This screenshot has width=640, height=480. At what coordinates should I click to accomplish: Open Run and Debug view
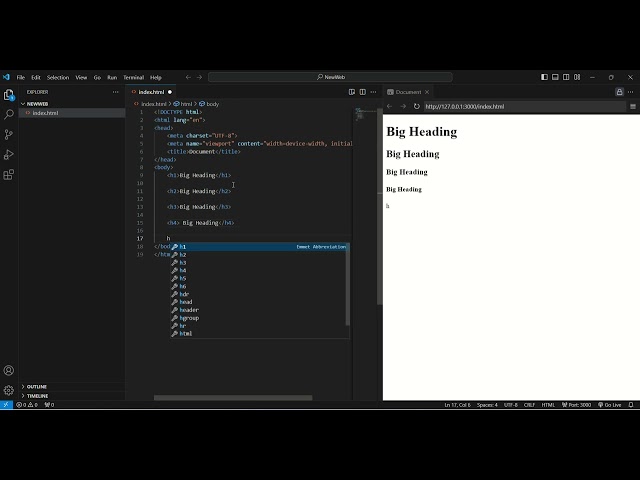click(x=9, y=154)
